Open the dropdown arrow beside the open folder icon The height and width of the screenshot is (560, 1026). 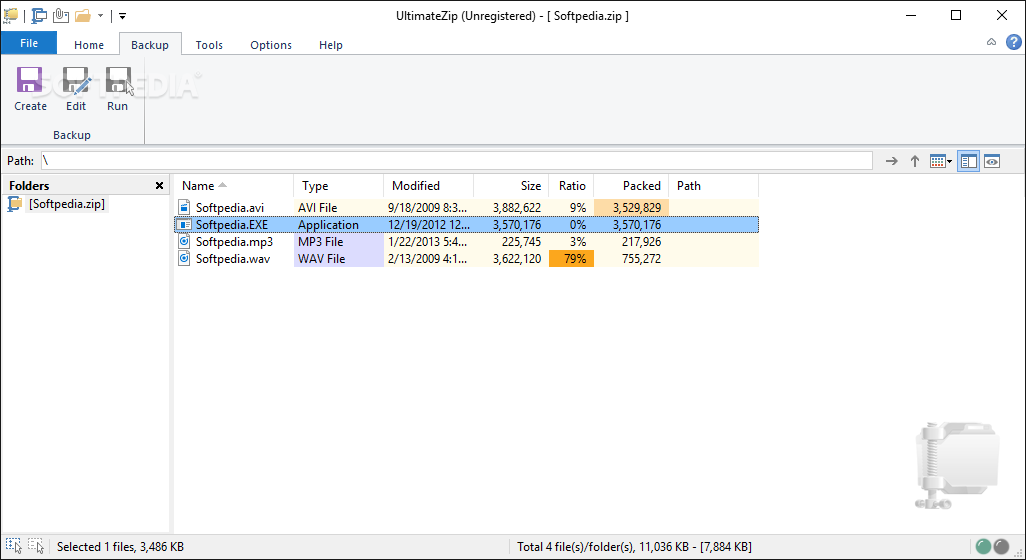[x=100, y=16]
